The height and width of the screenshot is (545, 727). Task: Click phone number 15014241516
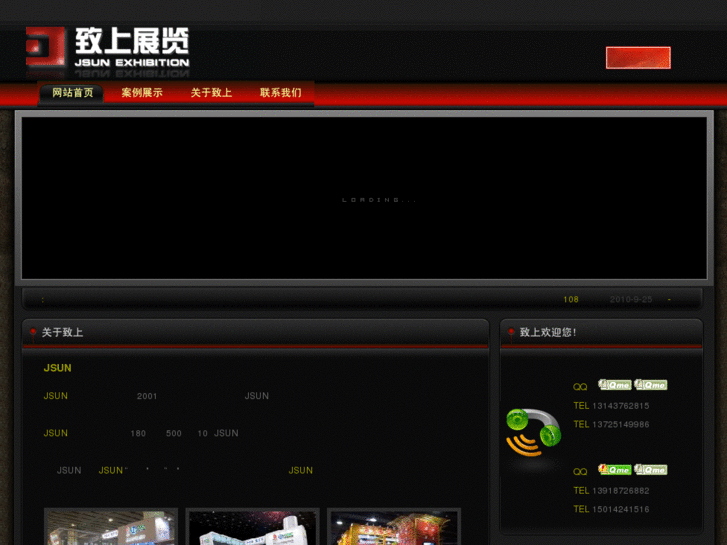[620, 509]
